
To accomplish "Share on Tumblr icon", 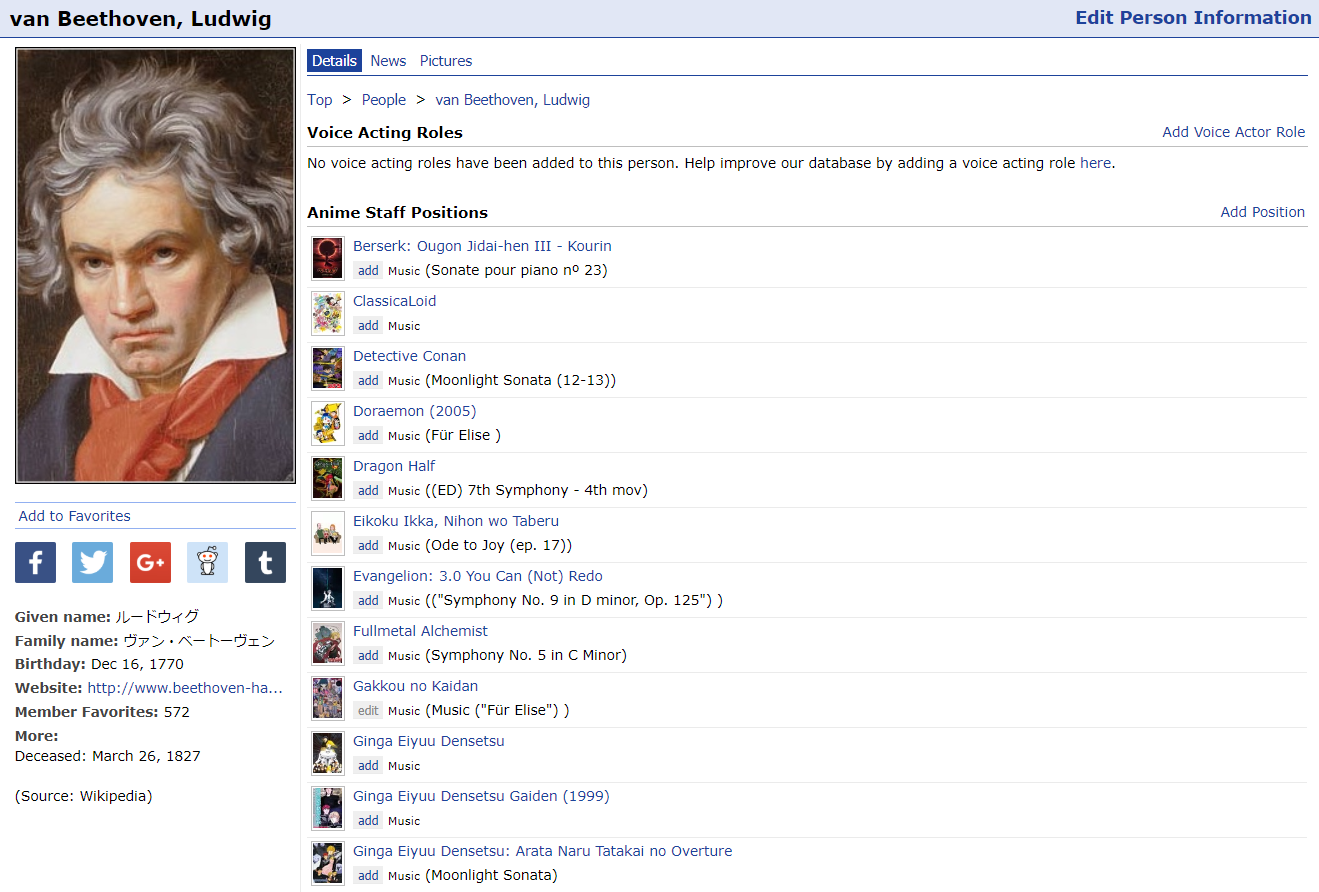I will (x=265, y=562).
